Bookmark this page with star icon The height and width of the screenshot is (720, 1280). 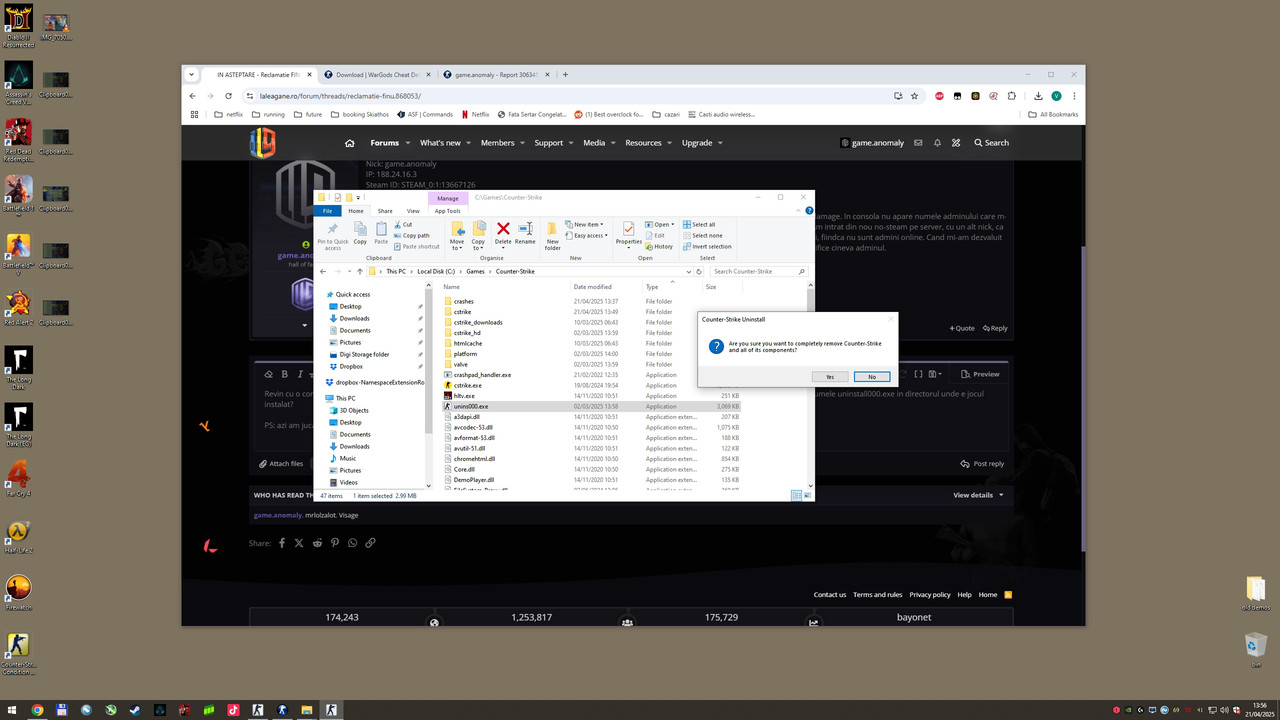(x=914, y=96)
